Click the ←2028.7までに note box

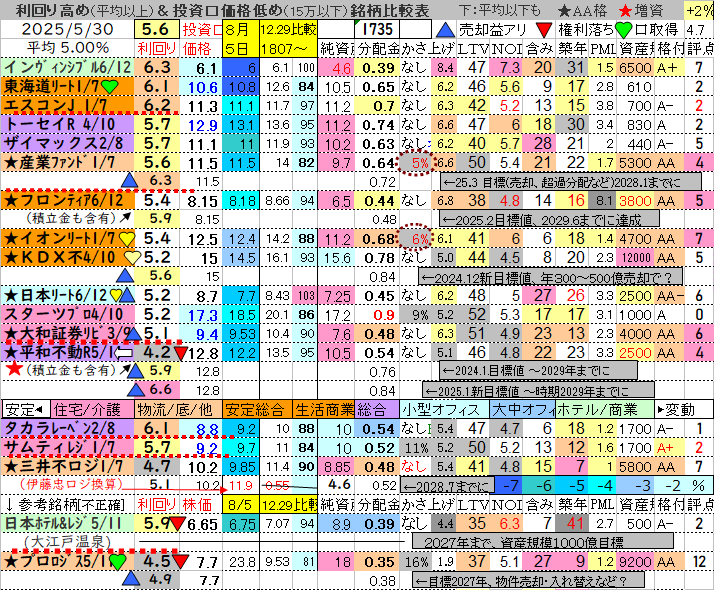pyautogui.click(x=447, y=486)
